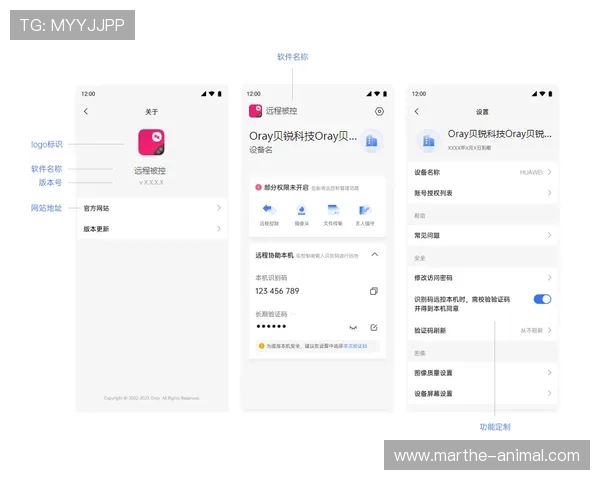Screen dimensions: 600x480
Task: Edit the 长期验证码 with pencil icon
Action: coord(373,327)
